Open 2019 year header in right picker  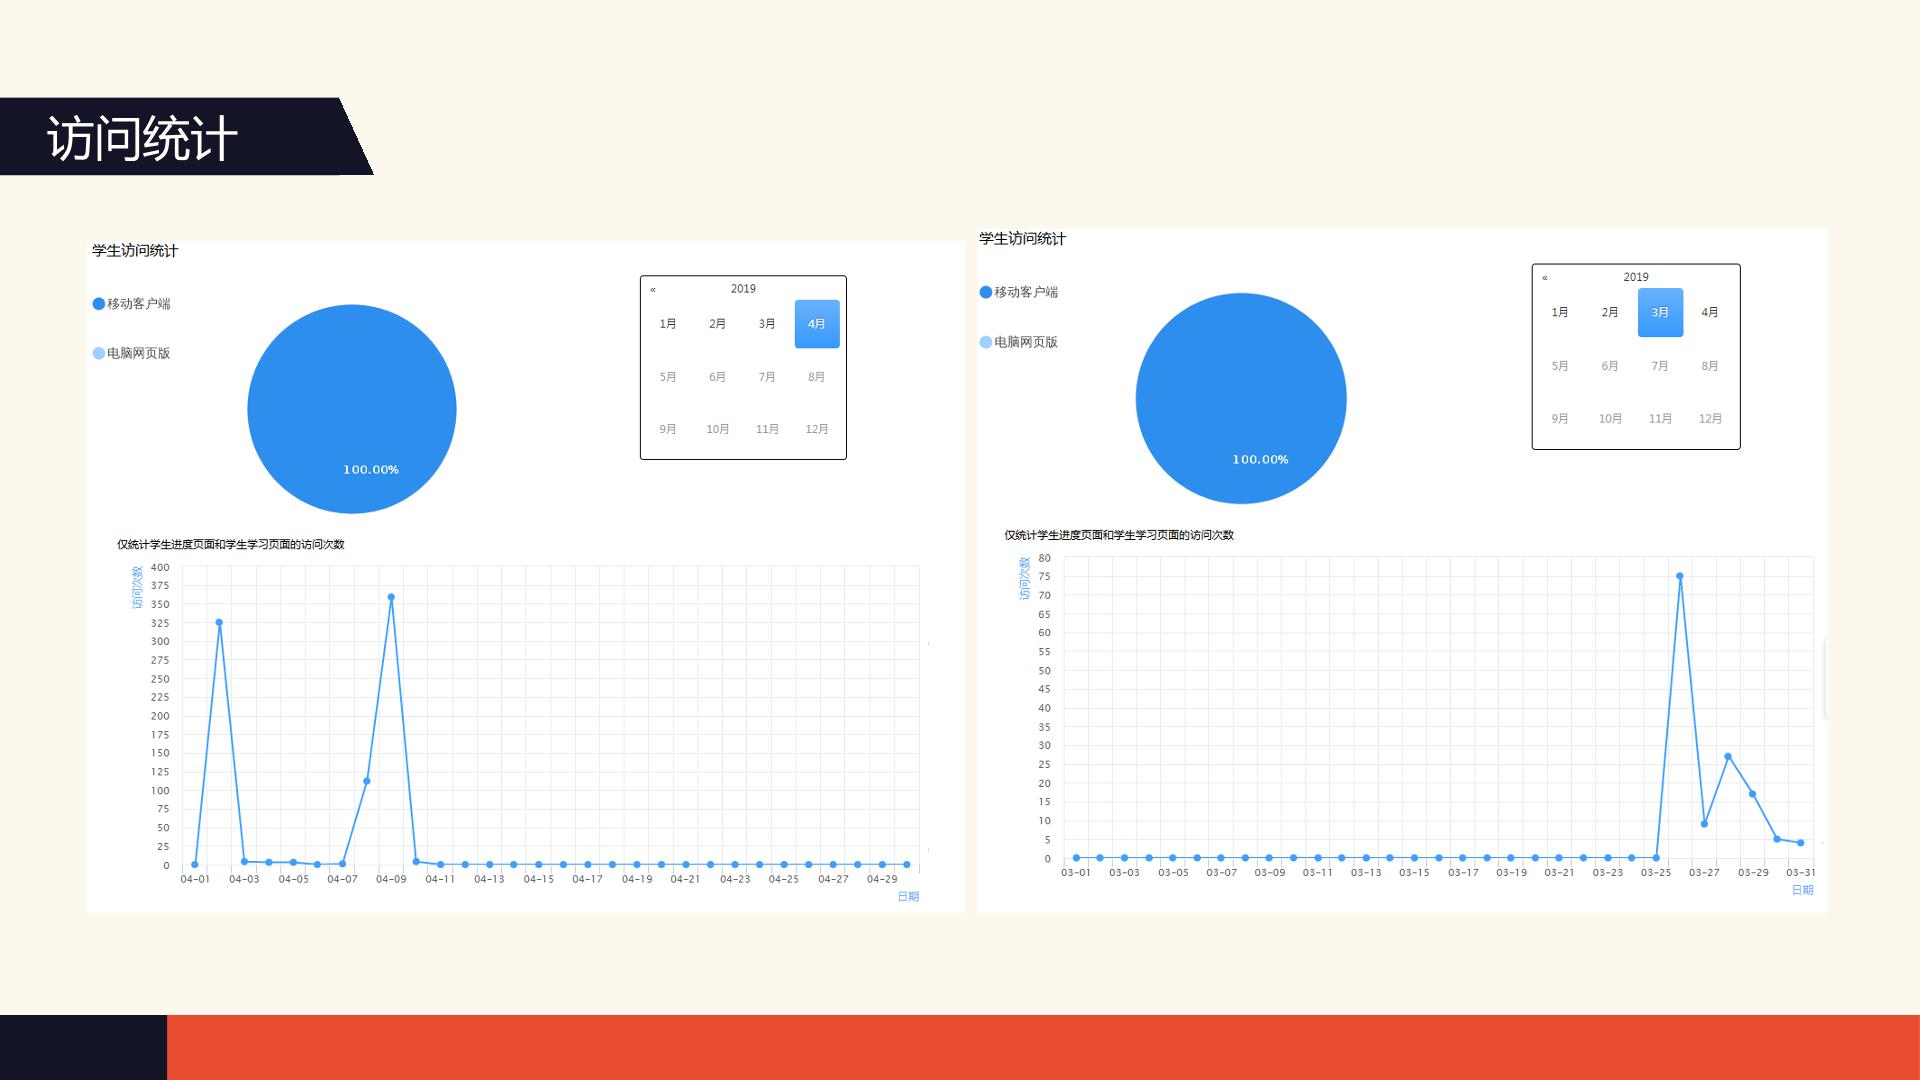click(x=1636, y=277)
